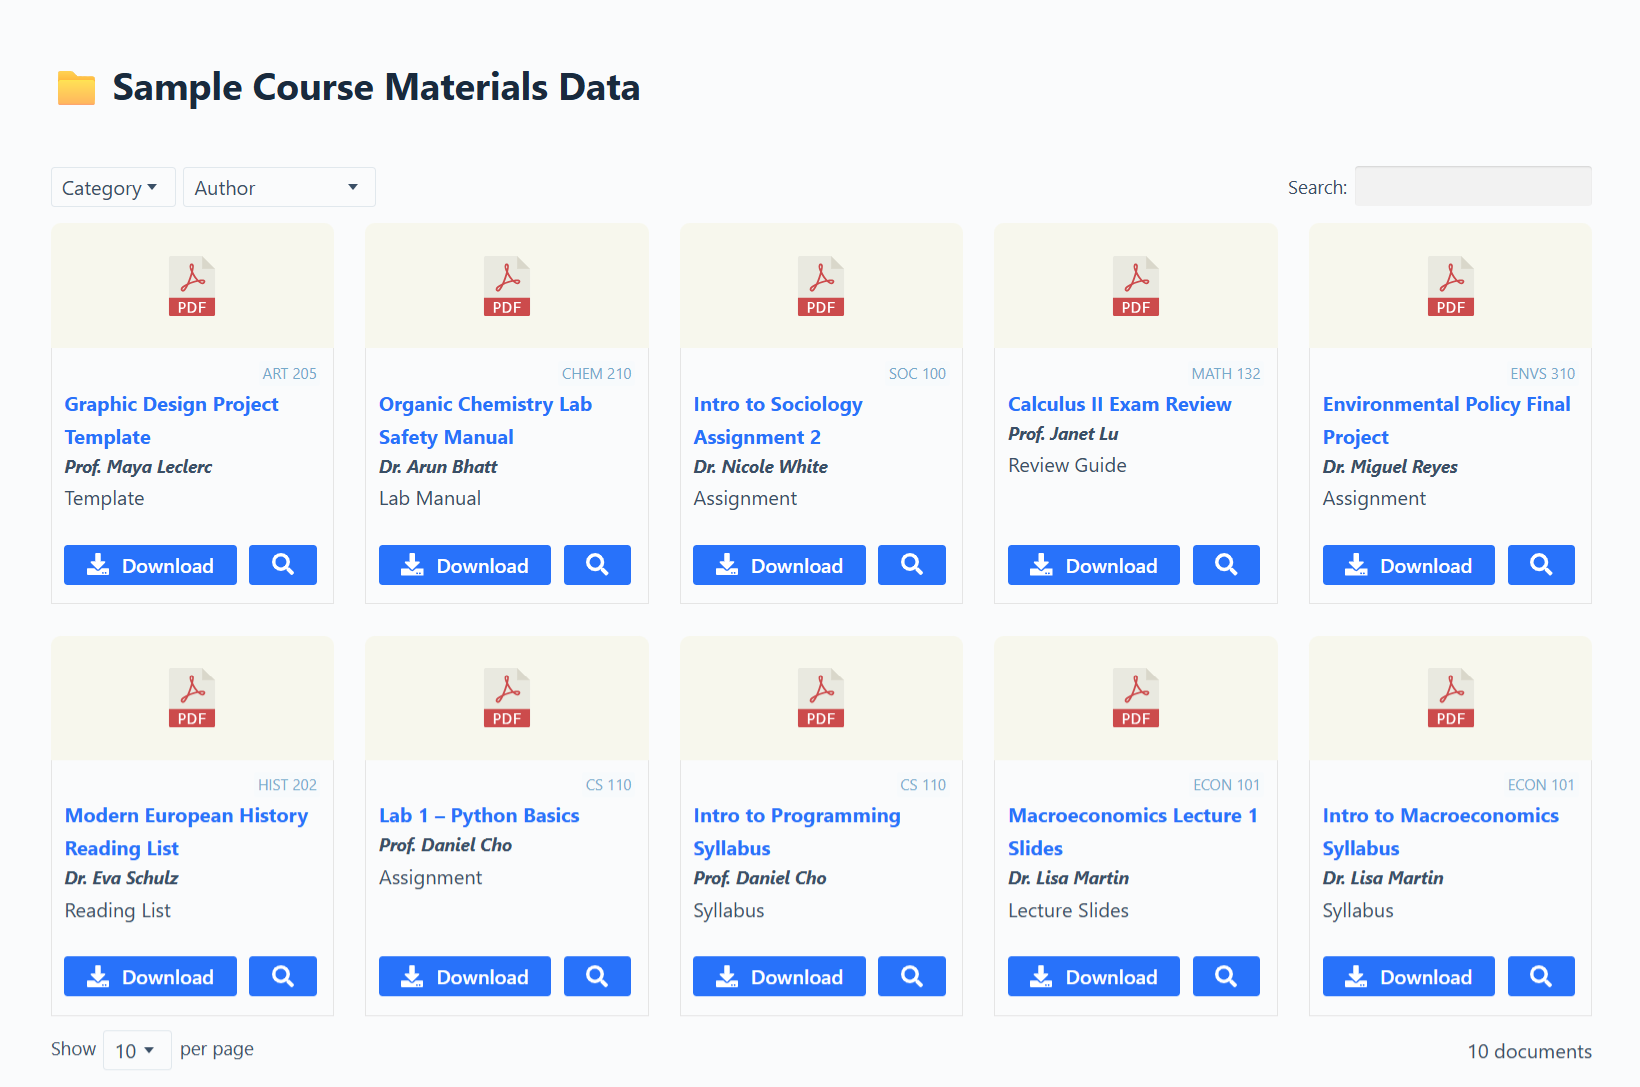
Task: Click the CHEM 210 course code
Action: (x=597, y=374)
